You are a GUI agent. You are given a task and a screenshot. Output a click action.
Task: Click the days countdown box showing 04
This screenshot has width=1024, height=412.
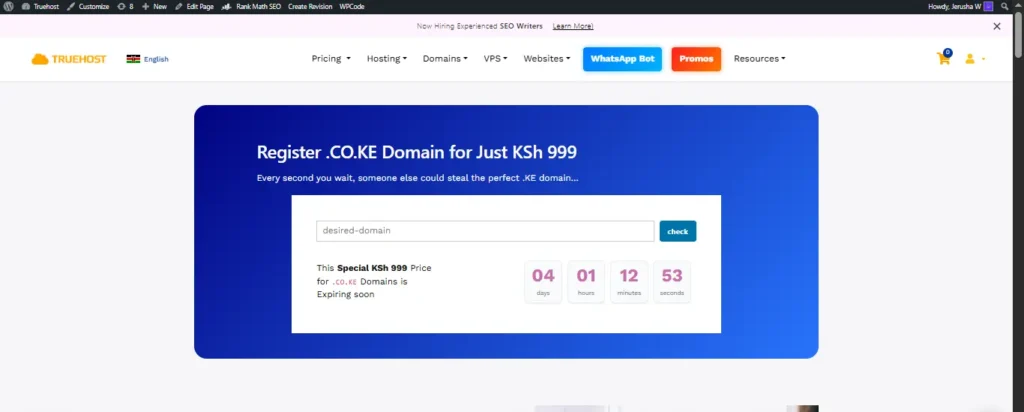click(543, 281)
